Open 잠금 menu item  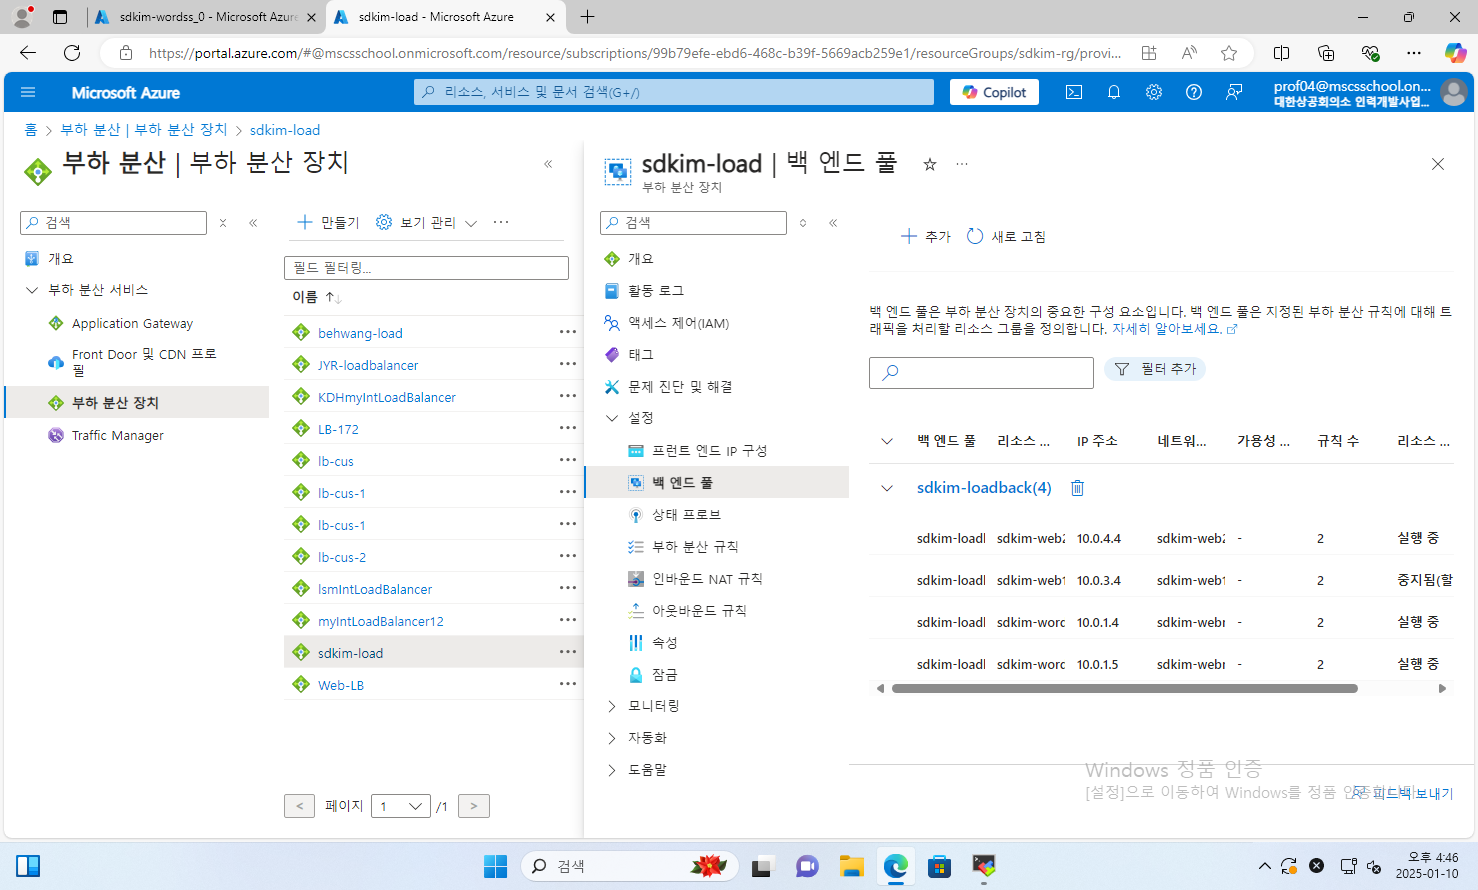point(664,675)
